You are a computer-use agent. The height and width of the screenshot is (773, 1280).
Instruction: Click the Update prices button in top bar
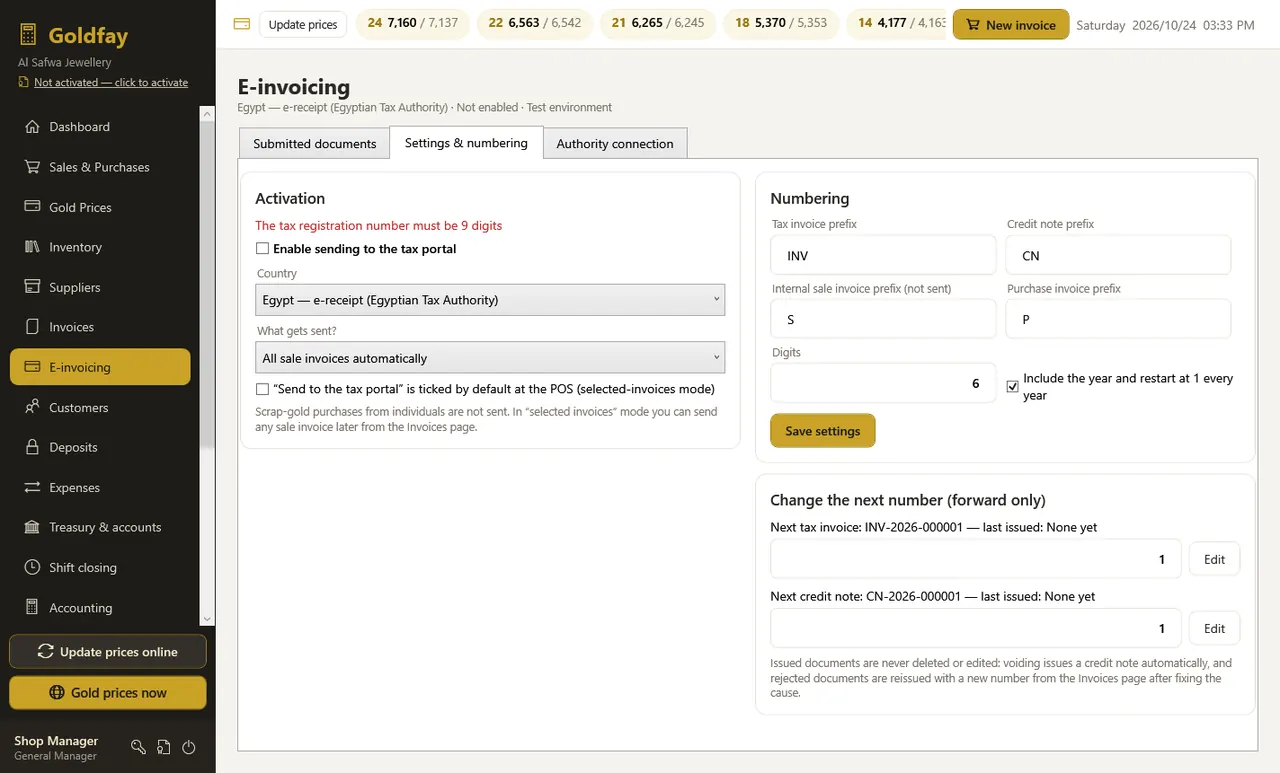click(303, 24)
